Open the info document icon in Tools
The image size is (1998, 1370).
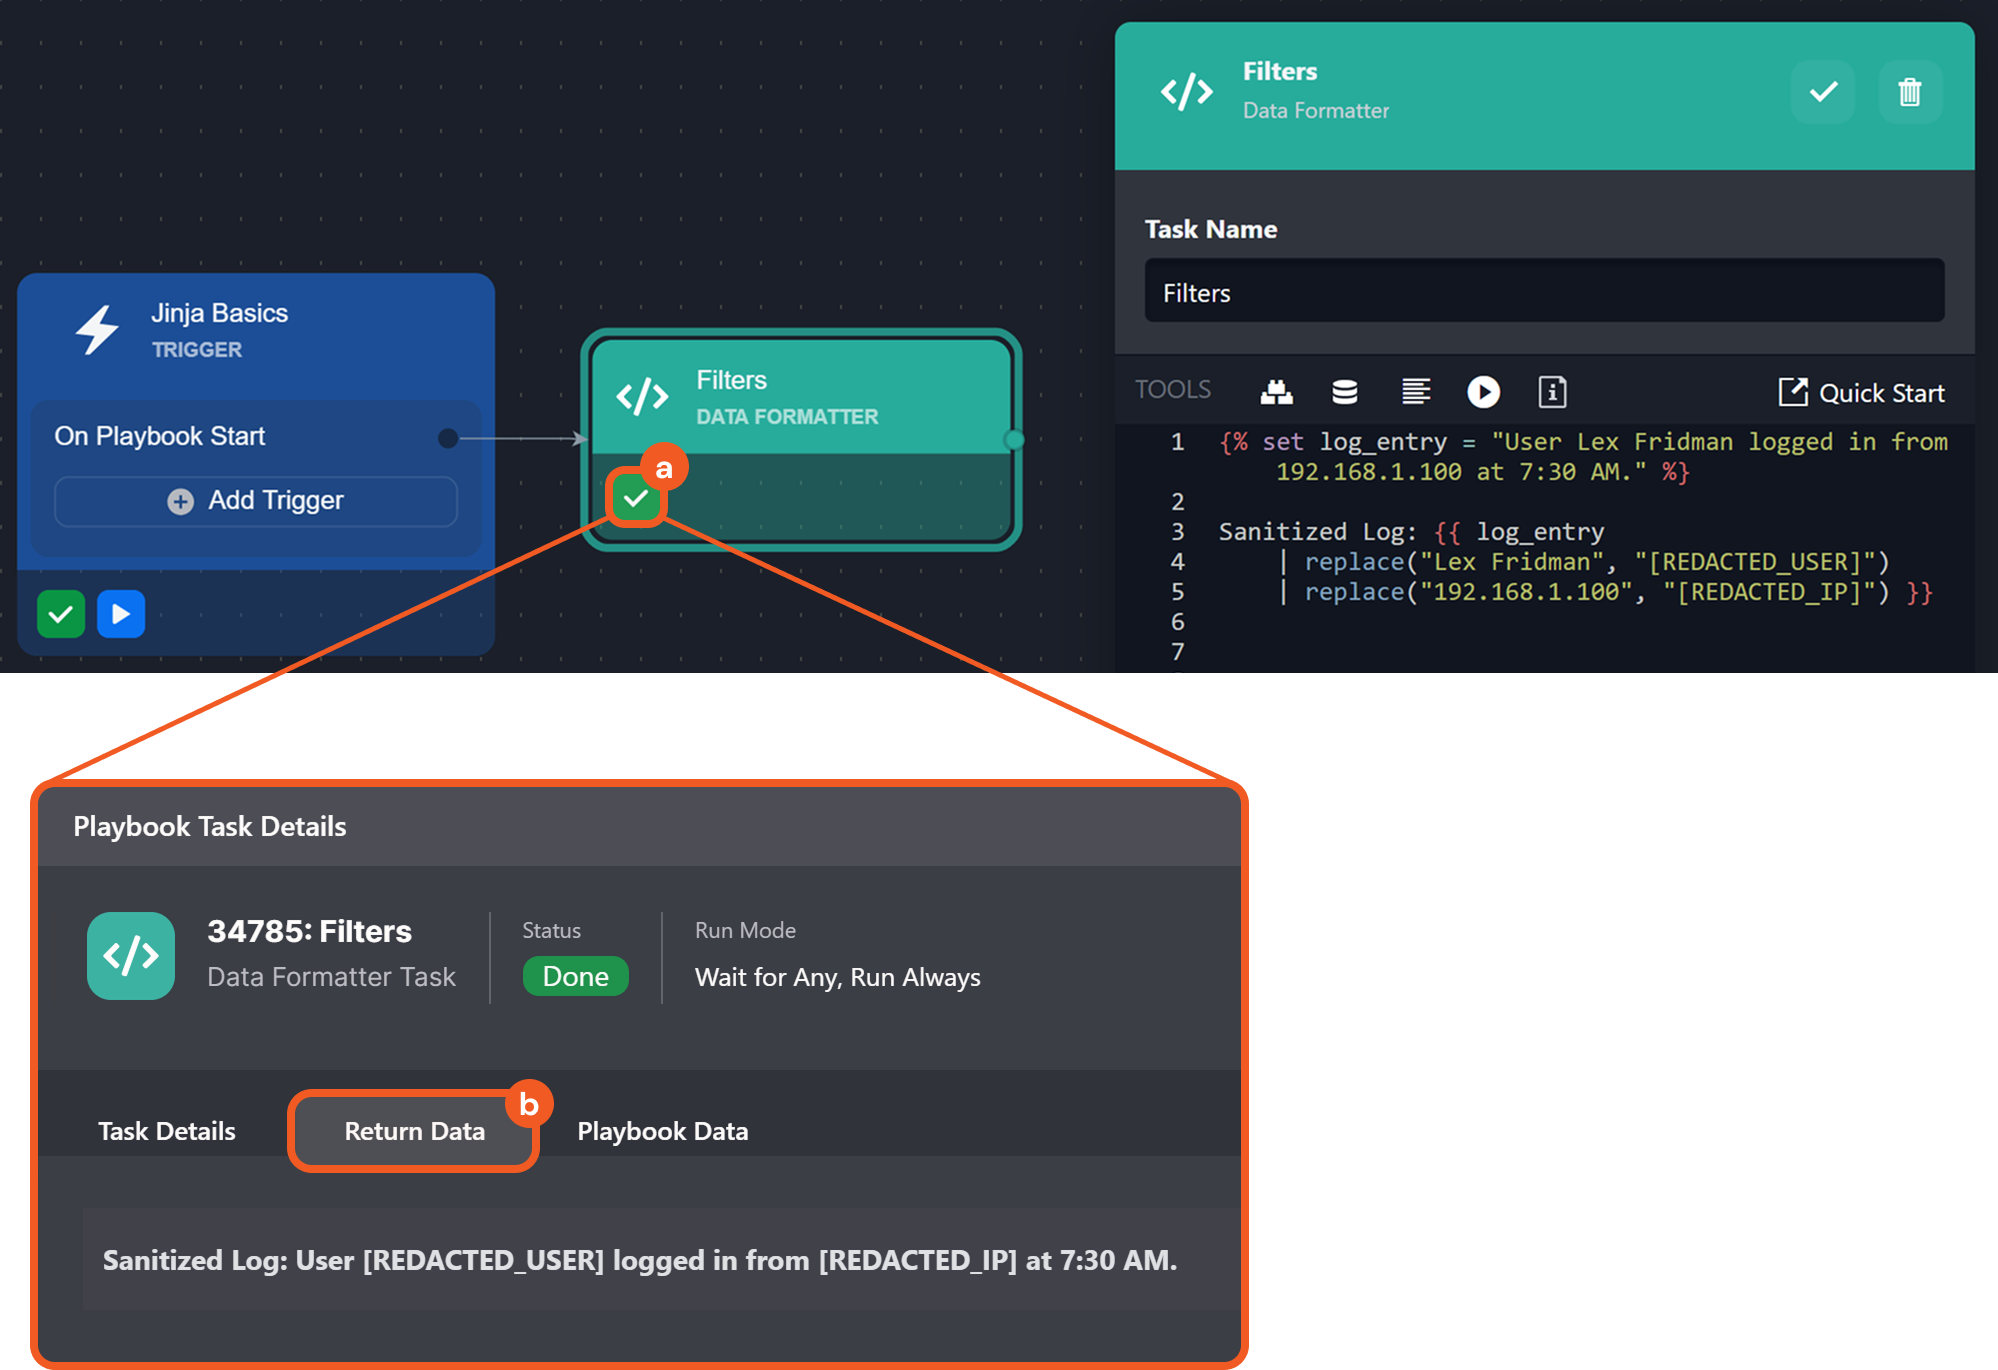[1552, 392]
